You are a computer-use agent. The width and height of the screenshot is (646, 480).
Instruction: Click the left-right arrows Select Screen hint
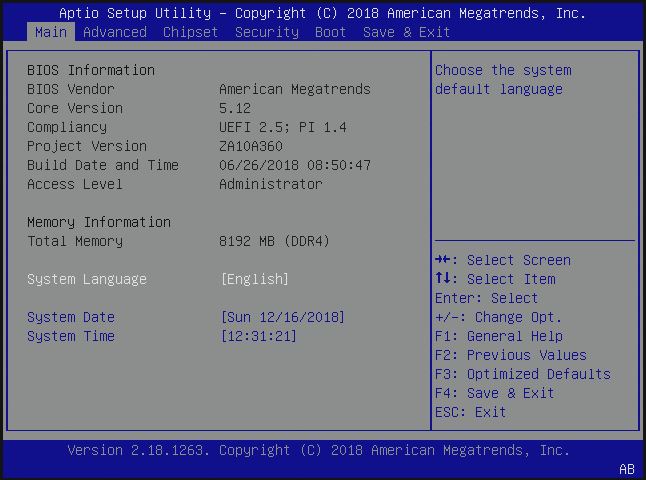tap(503, 260)
